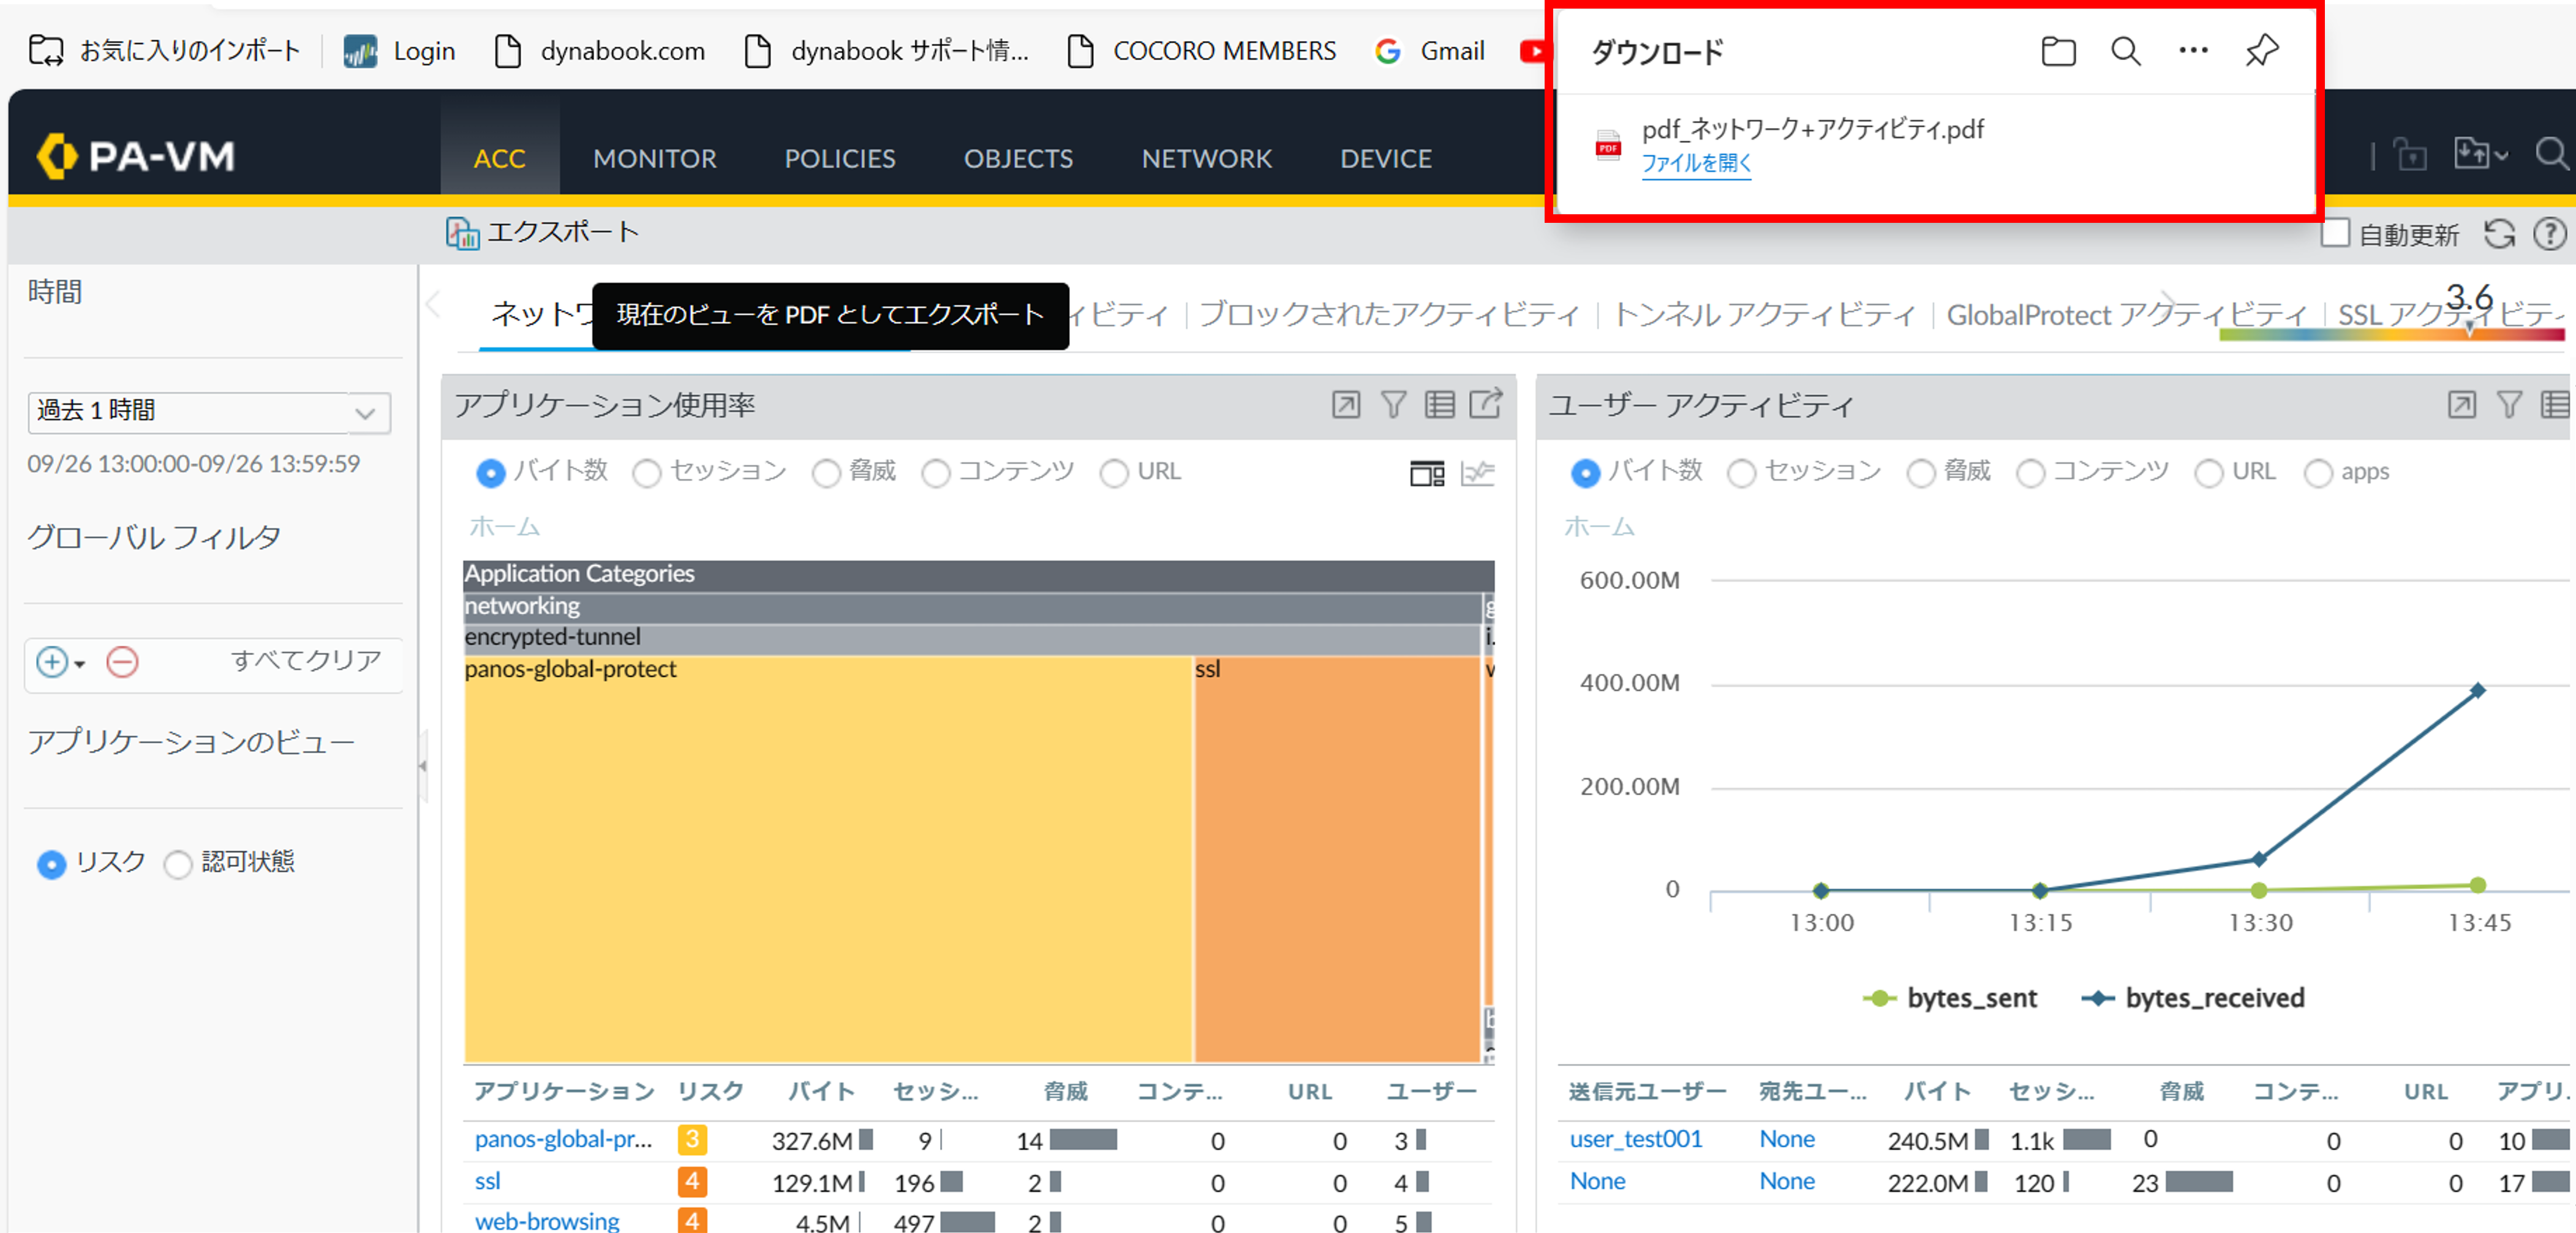
Task: Click the Export (エクスポート) PDF icon
Action: [462, 233]
